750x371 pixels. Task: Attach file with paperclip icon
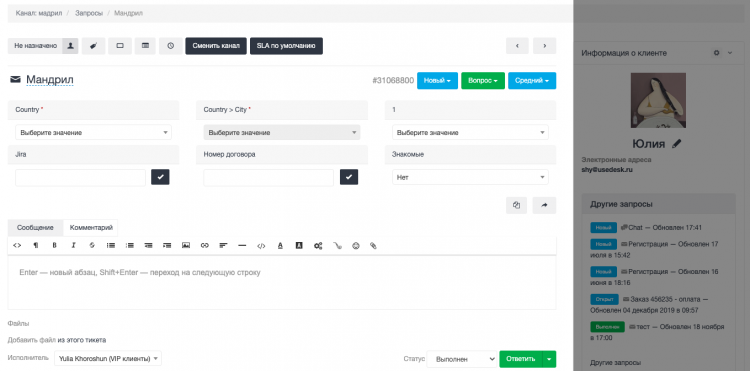pos(374,246)
